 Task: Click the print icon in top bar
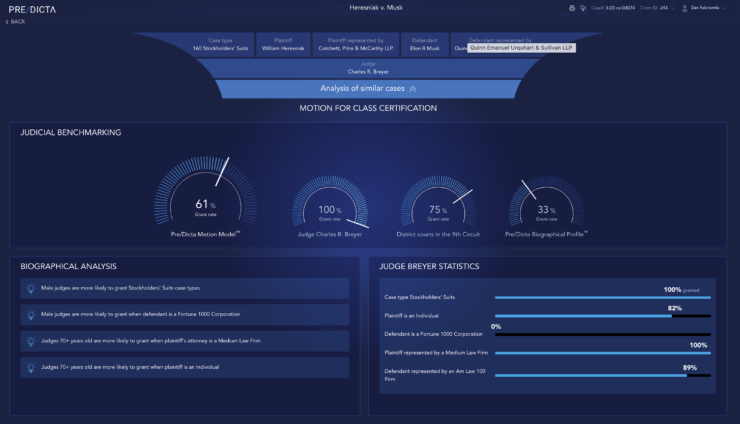pyautogui.click(x=571, y=7)
